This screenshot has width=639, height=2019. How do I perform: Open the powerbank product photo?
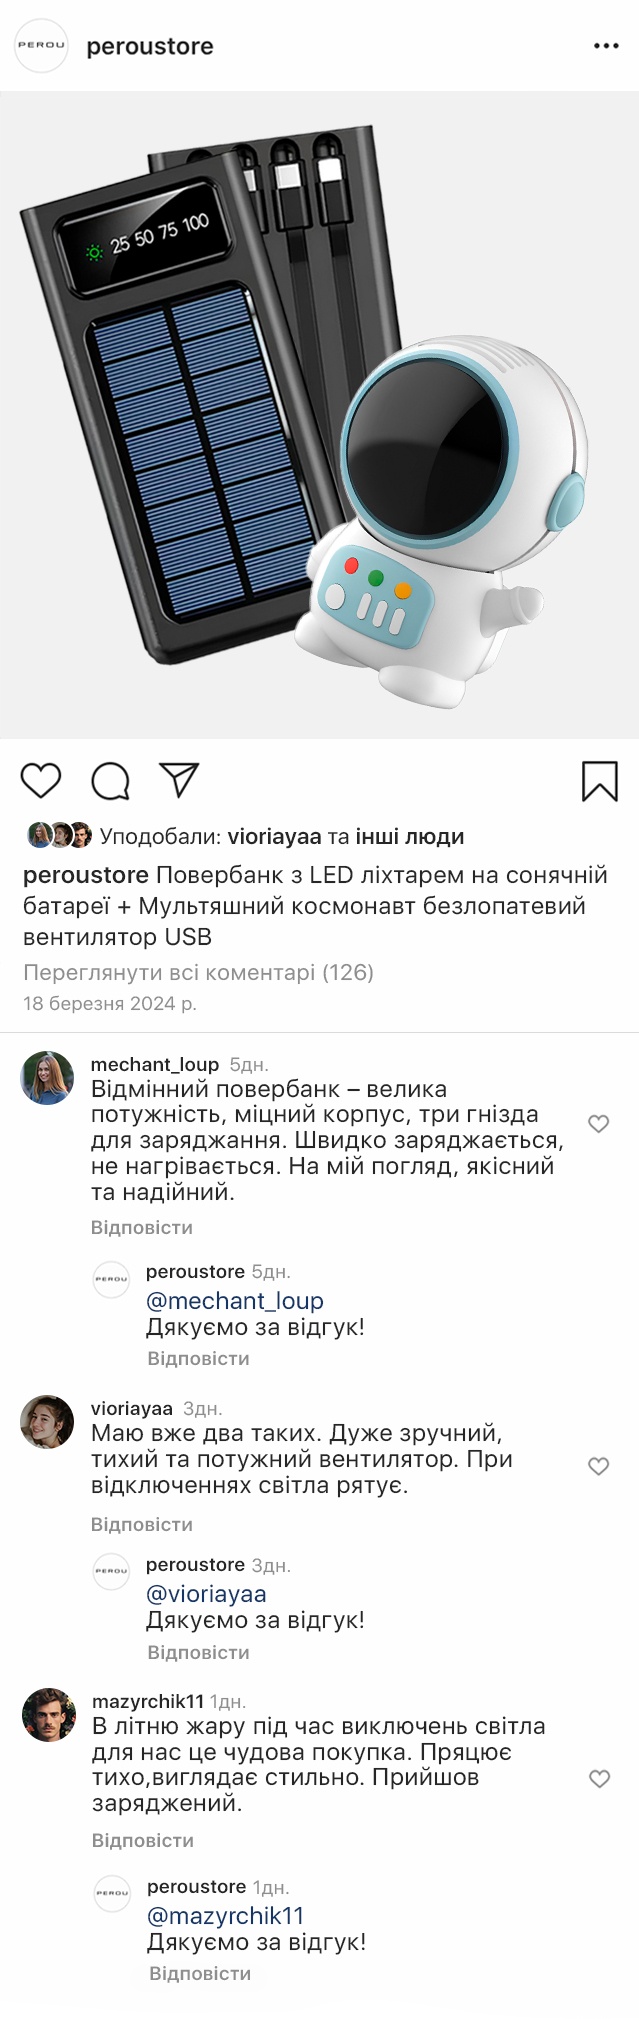click(x=319, y=415)
